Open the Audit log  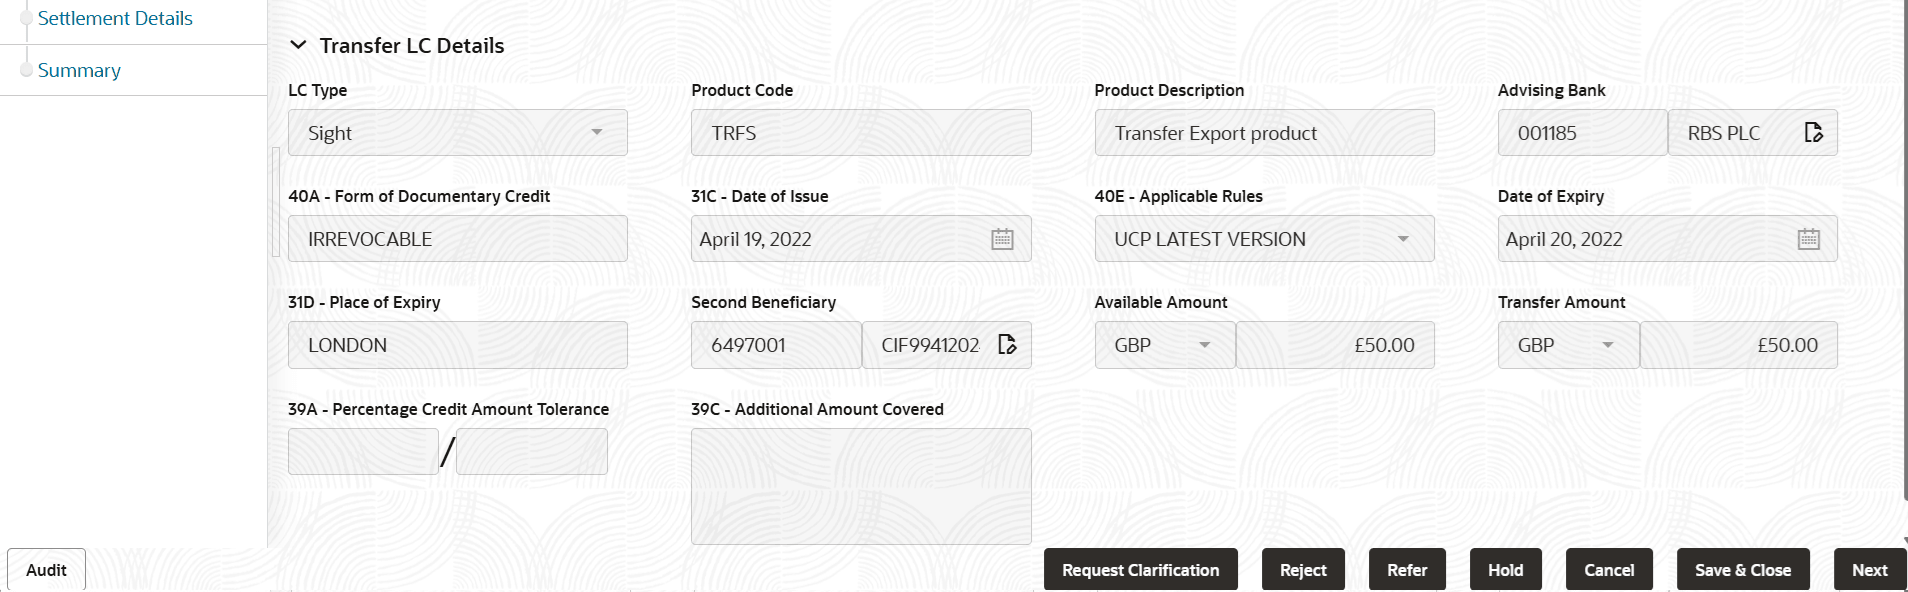click(46, 569)
